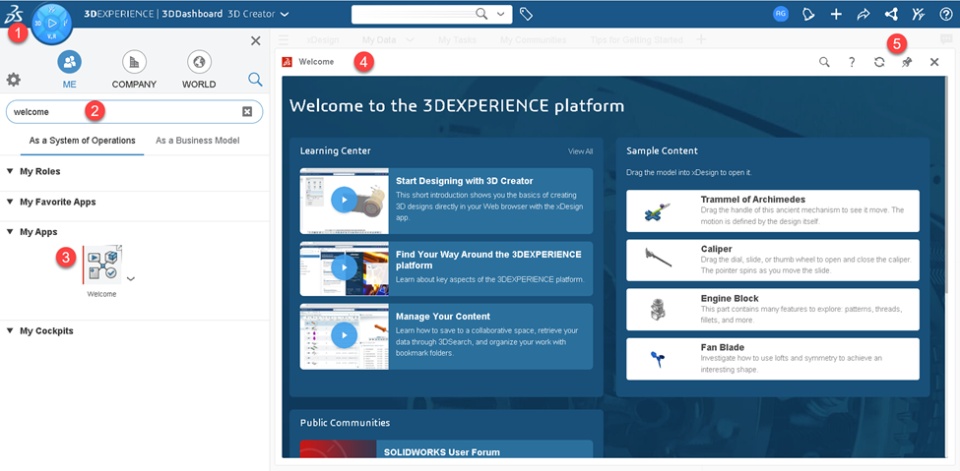Switch to As a Business Model tab
The width and height of the screenshot is (960, 471).
(x=197, y=140)
